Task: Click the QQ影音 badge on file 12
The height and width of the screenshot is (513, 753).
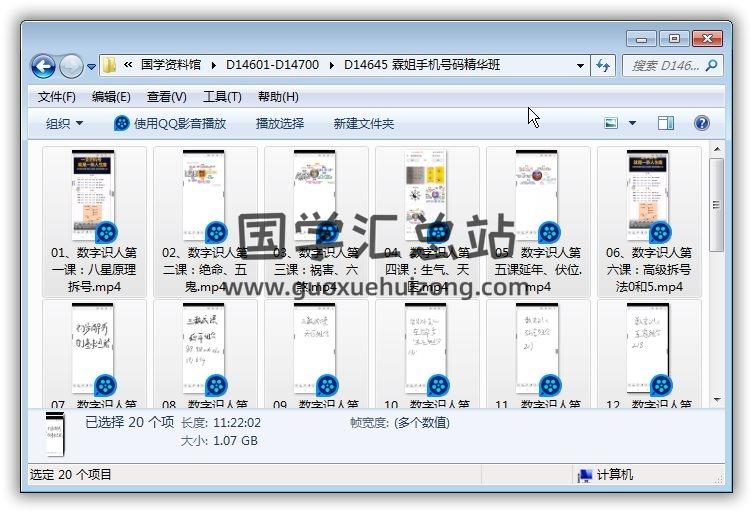Action: (661, 386)
